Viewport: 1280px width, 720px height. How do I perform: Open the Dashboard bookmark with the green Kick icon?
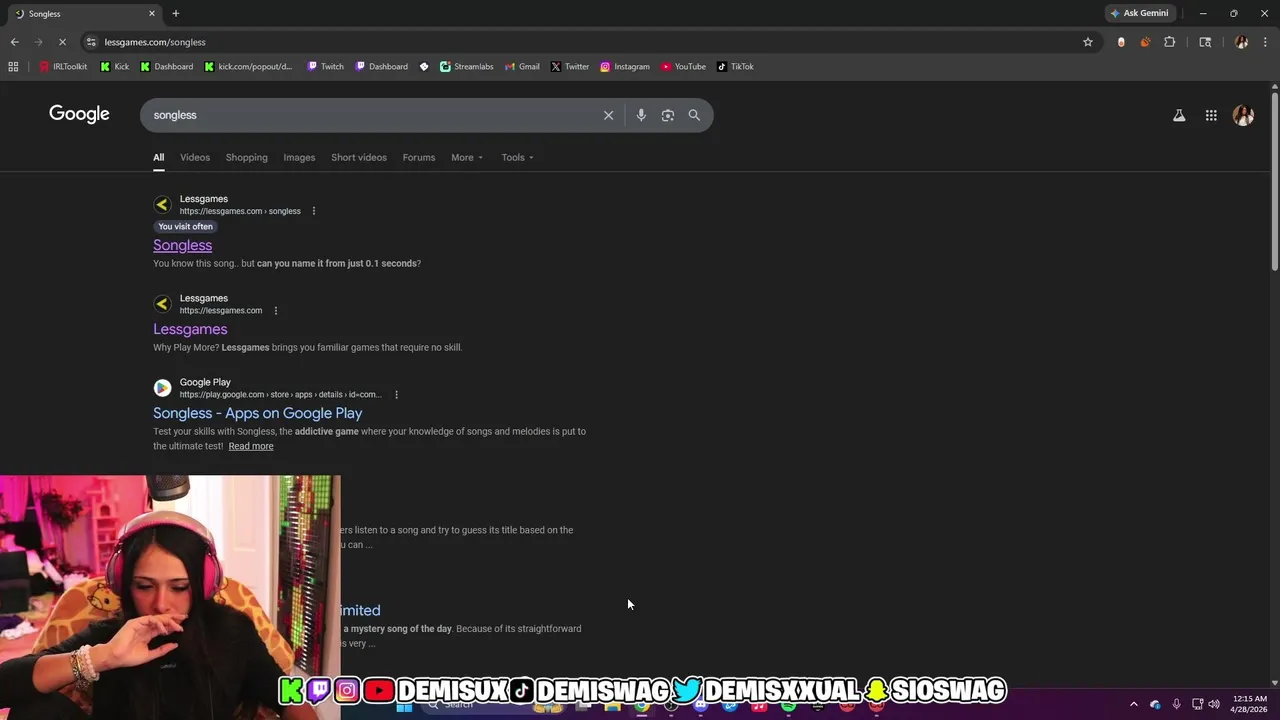coord(167,67)
